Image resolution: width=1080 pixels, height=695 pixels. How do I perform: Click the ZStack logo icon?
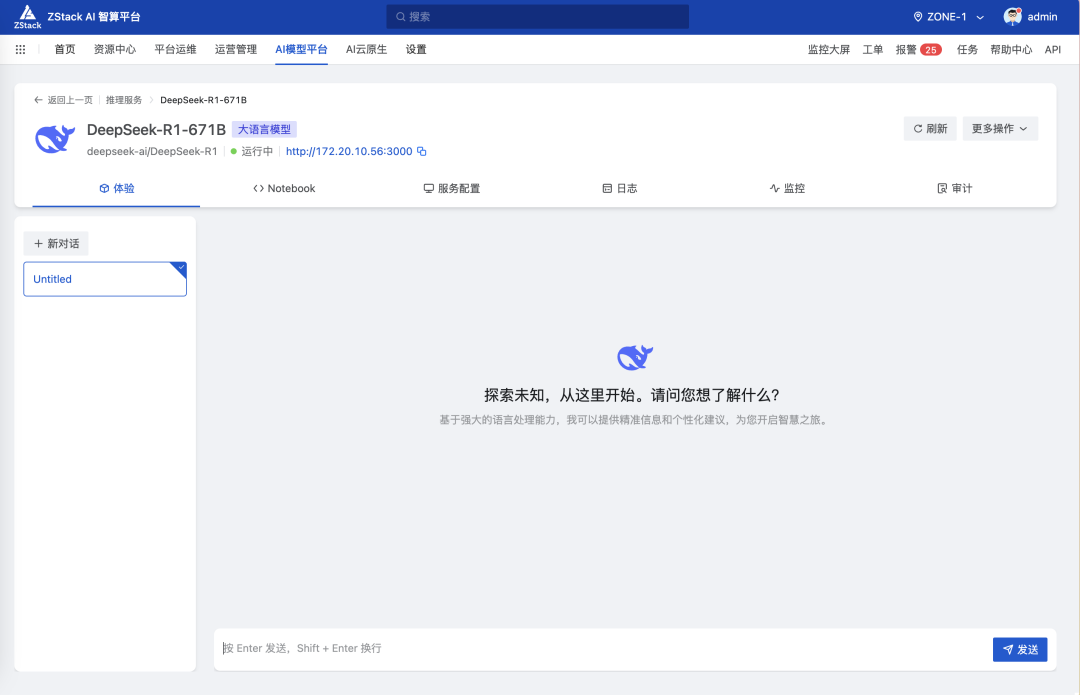tap(28, 16)
